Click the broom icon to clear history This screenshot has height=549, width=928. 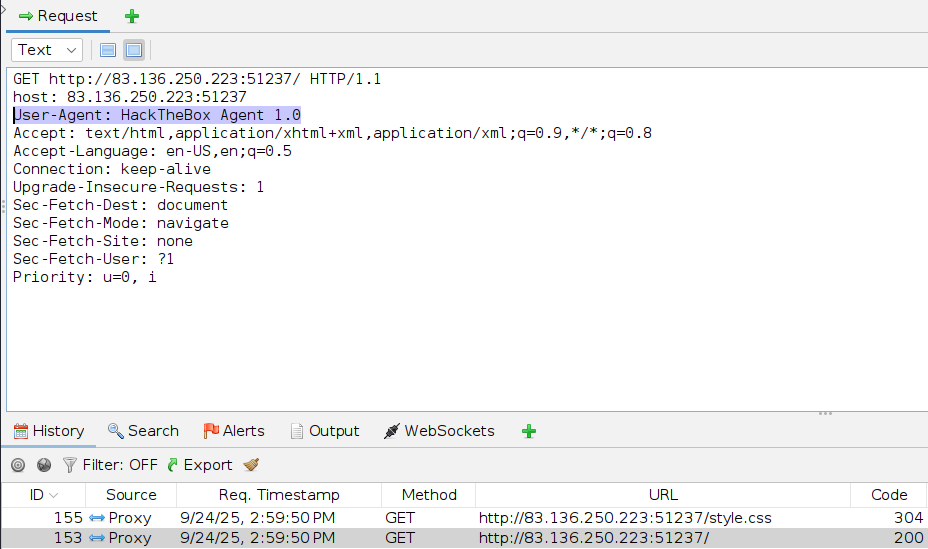pos(251,465)
